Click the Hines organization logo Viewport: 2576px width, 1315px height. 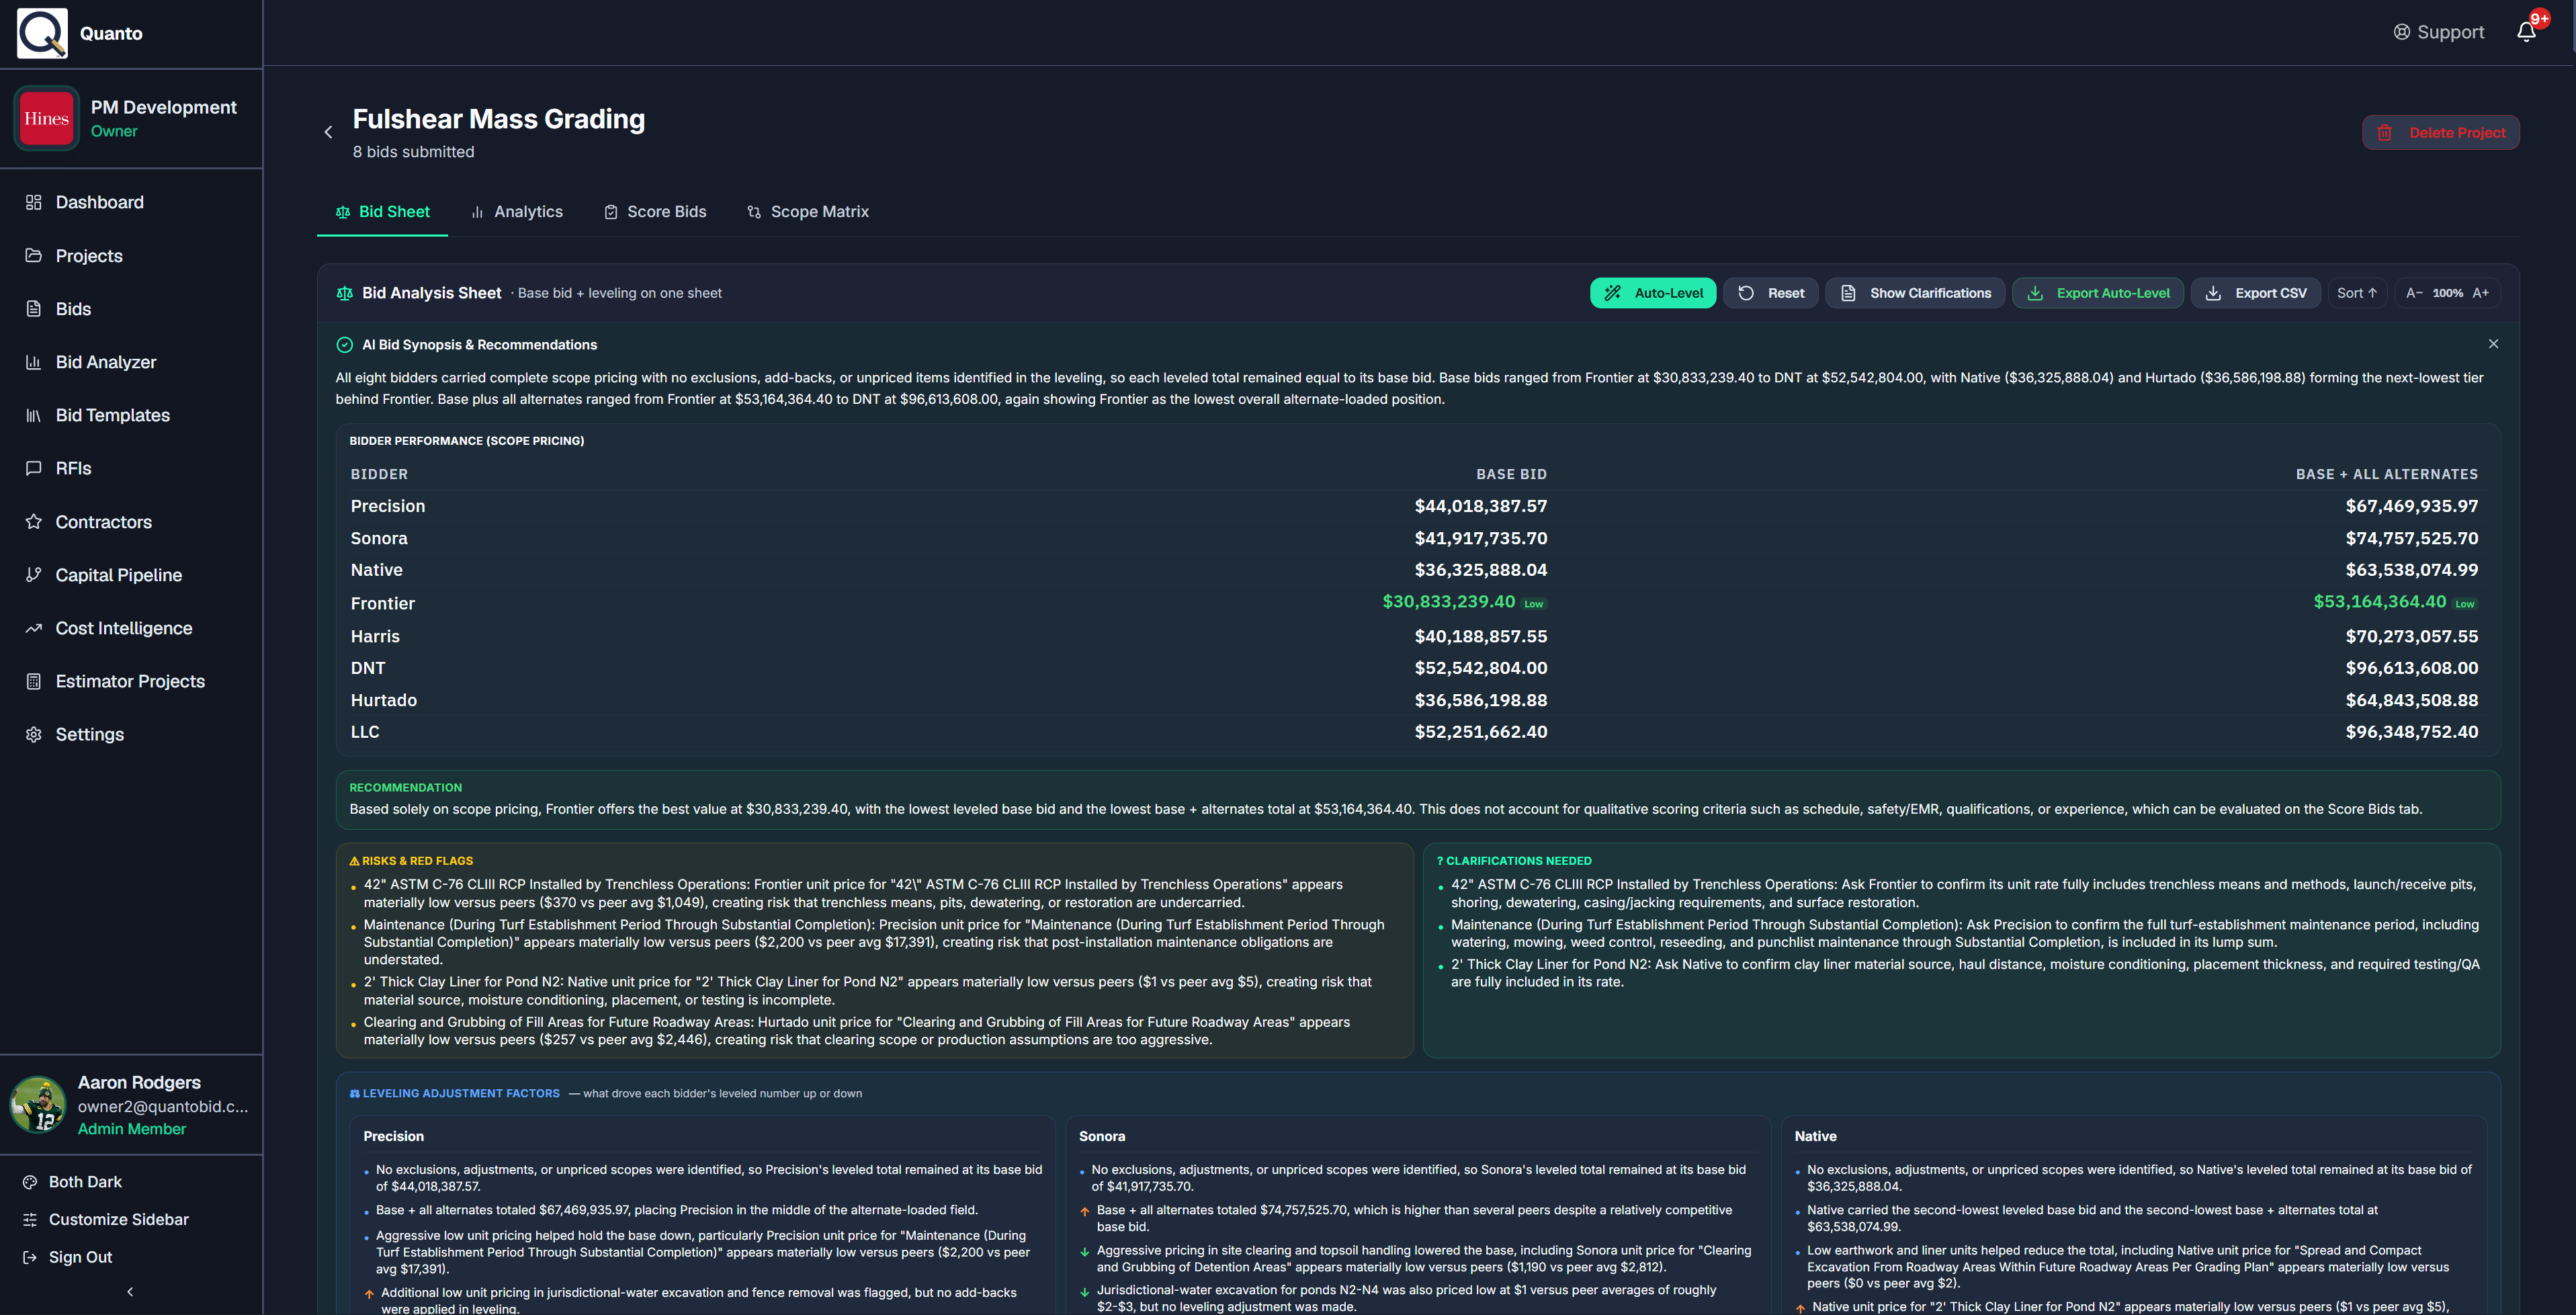click(46, 118)
